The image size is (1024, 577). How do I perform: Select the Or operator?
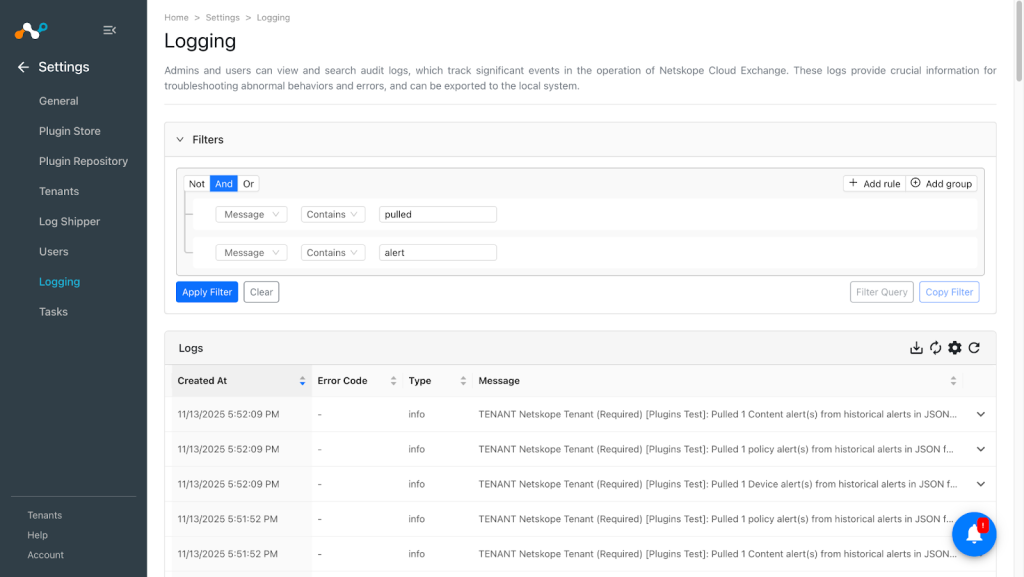(248, 184)
